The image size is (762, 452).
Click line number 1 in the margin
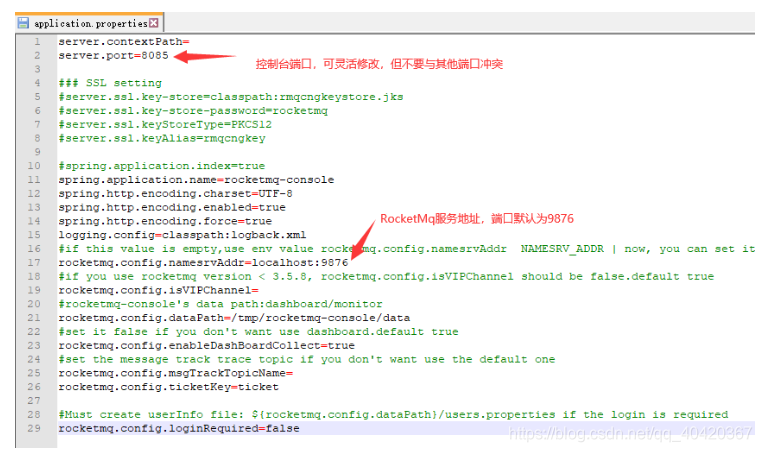37,42
